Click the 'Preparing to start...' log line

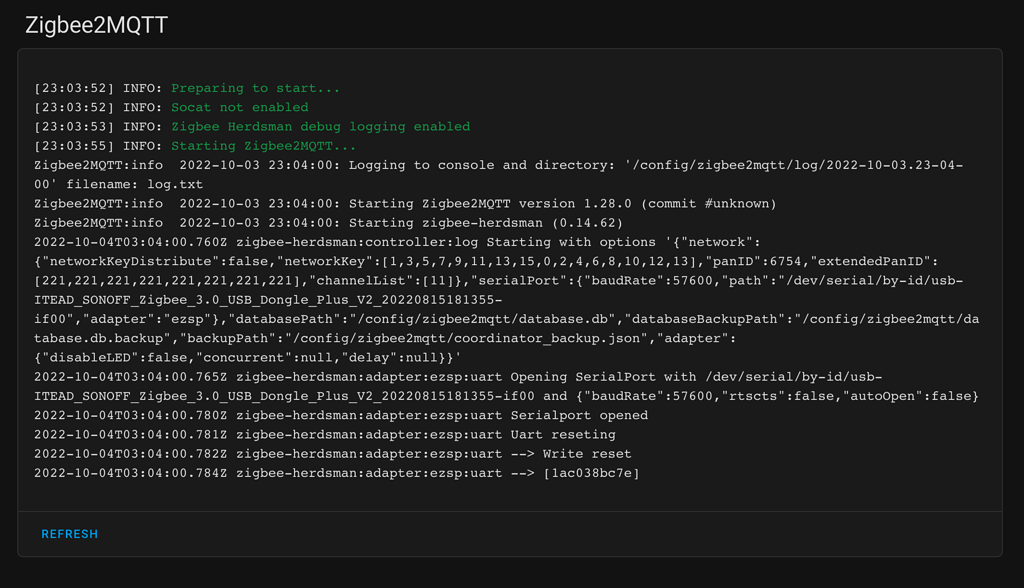[255, 88]
